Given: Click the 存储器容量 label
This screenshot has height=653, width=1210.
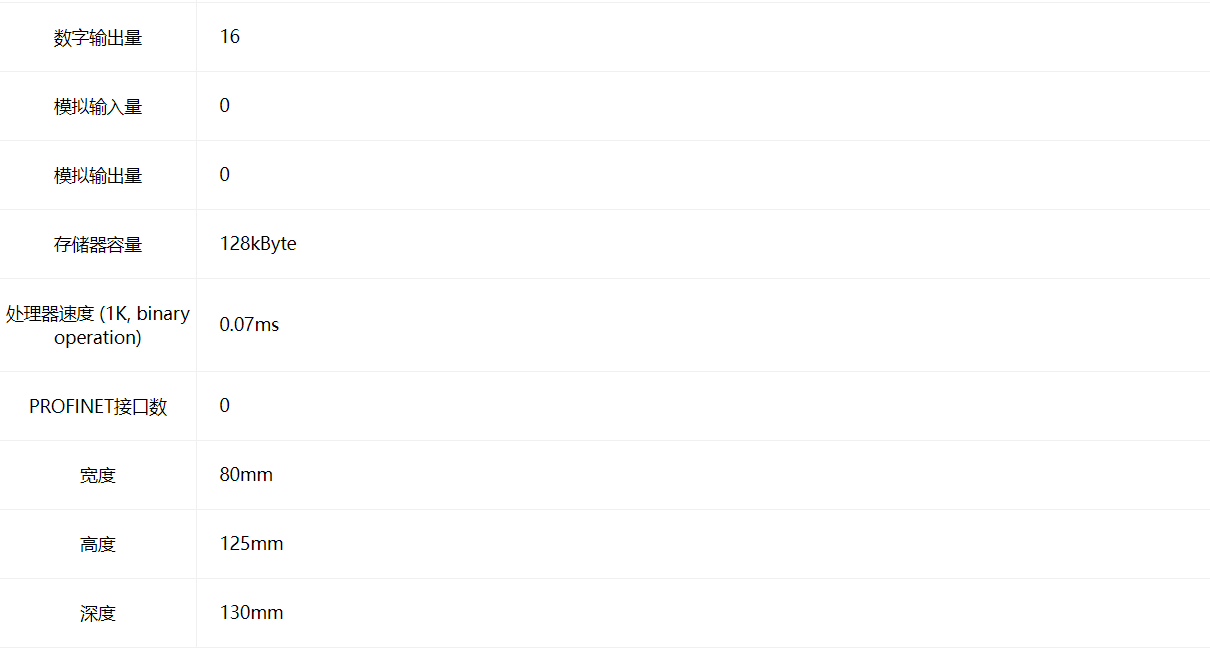Looking at the screenshot, I should pyautogui.click(x=98, y=245).
